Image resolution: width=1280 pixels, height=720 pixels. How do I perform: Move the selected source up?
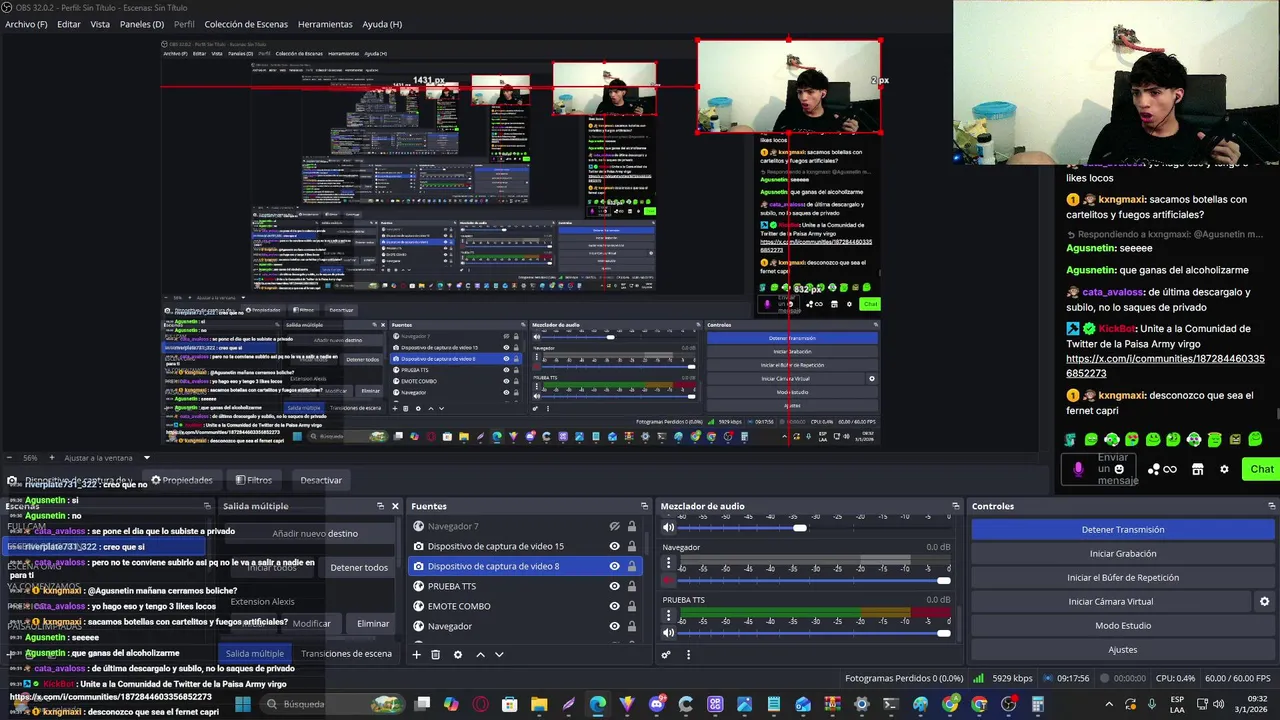[480, 655]
